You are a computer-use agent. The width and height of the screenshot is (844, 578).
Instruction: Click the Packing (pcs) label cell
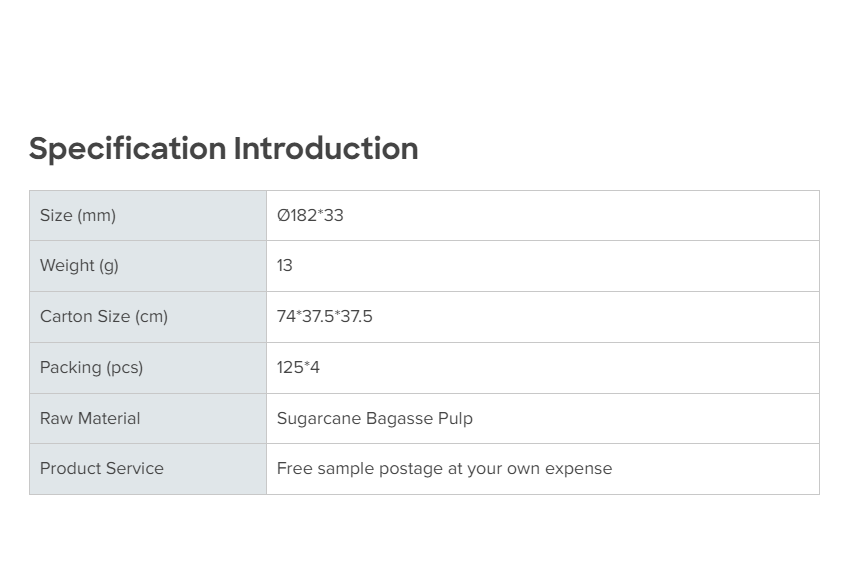tap(91, 367)
